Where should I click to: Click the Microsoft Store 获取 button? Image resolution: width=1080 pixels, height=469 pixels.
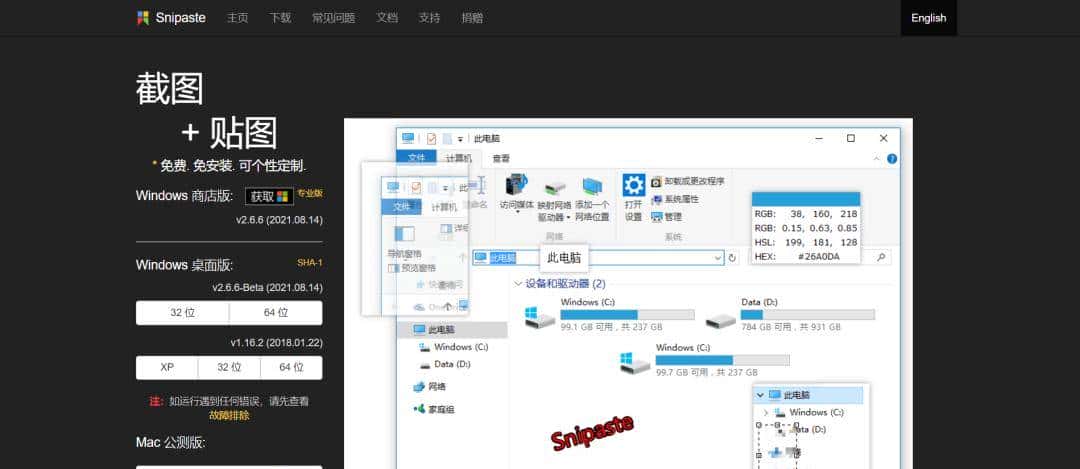click(x=269, y=196)
